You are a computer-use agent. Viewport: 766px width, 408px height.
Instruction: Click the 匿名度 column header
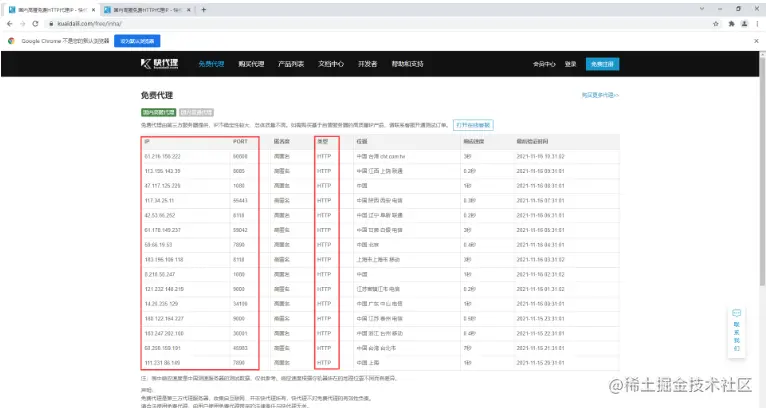281,141
